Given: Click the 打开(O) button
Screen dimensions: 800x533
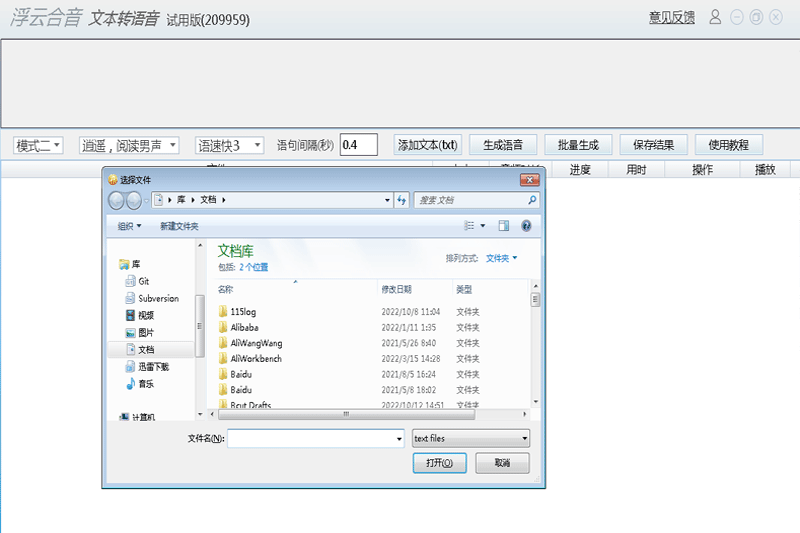Looking at the screenshot, I should [439, 463].
